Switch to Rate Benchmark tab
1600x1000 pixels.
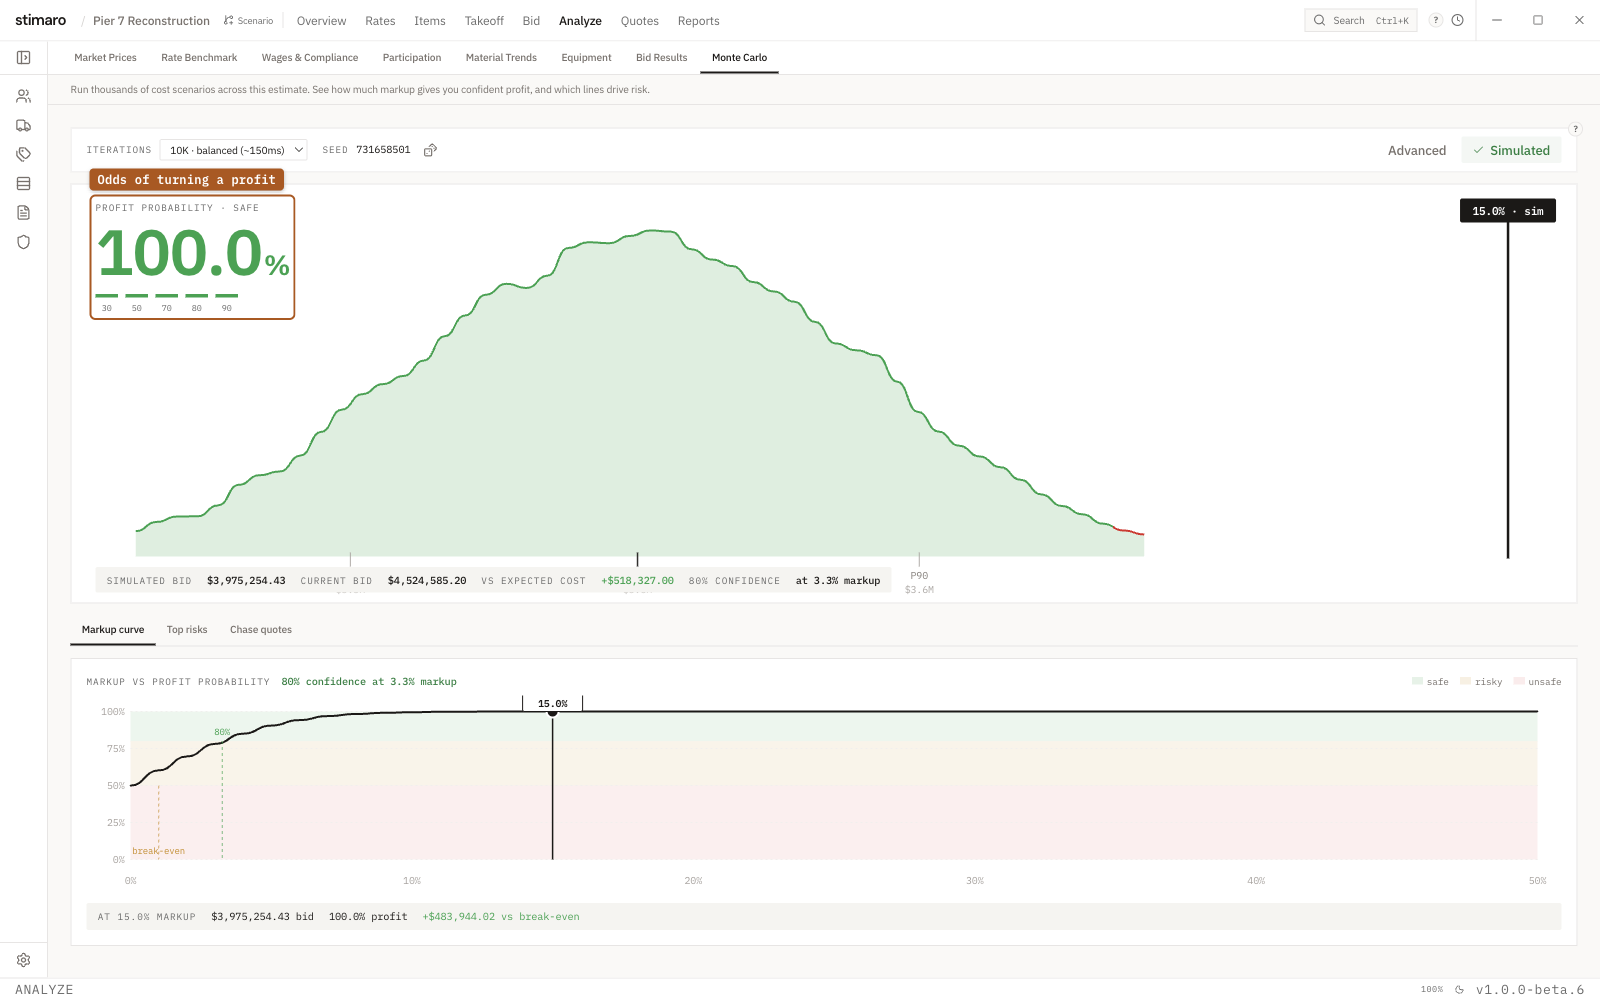pos(199,58)
